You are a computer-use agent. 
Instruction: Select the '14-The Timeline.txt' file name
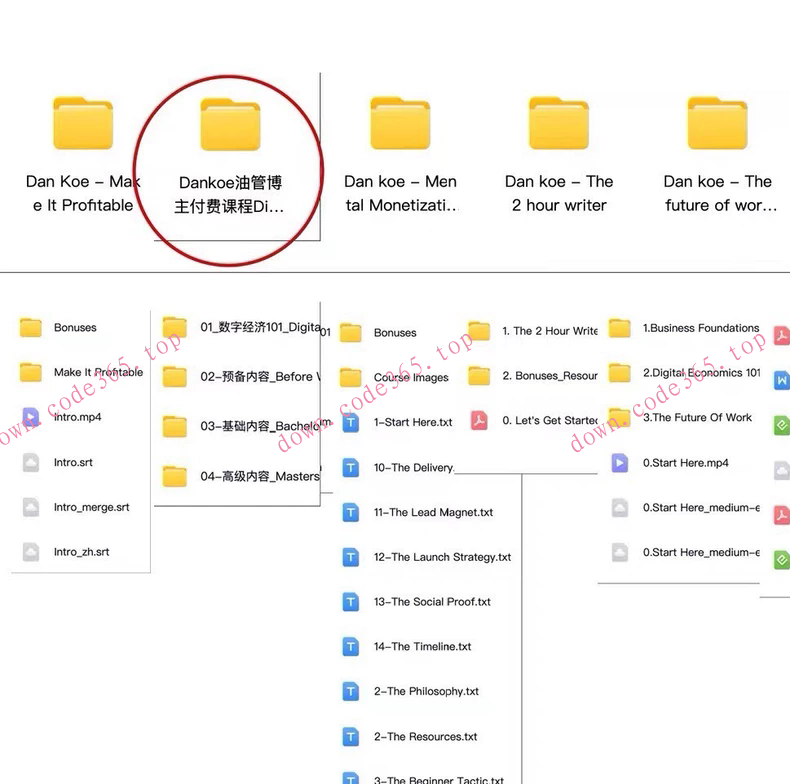click(422, 647)
